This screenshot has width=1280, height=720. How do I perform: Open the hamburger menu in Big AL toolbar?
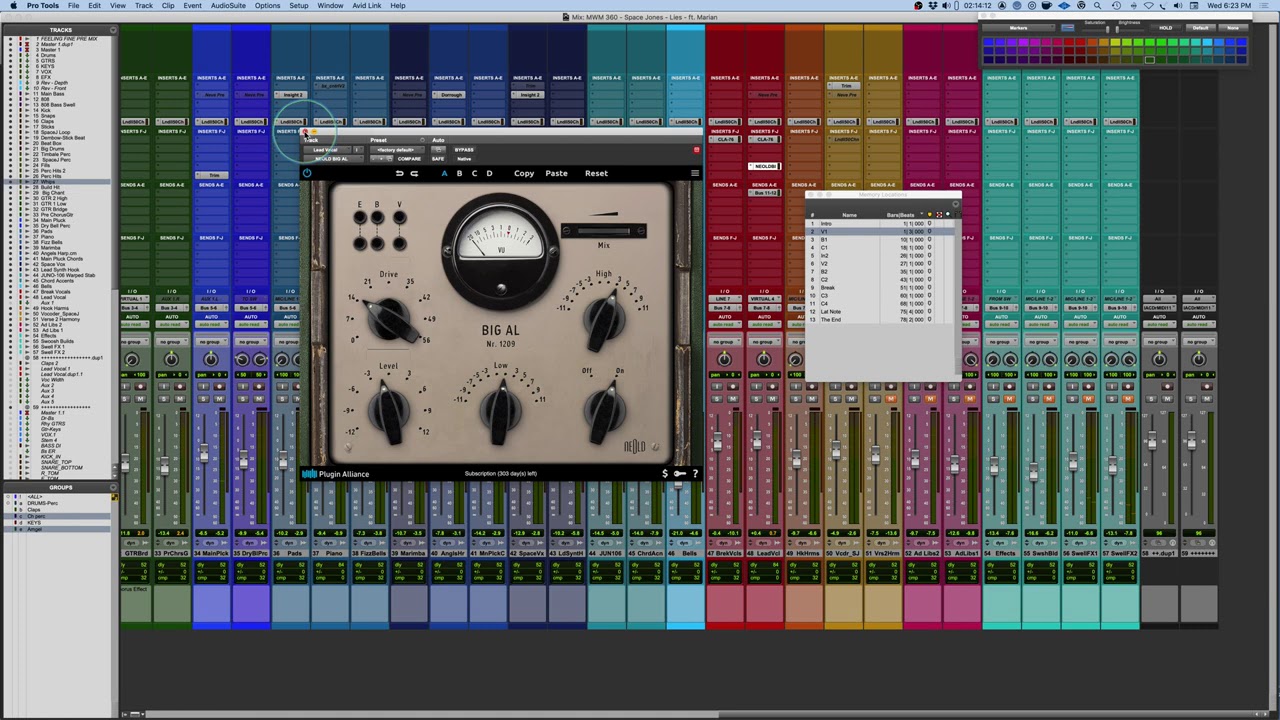[695, 173]
